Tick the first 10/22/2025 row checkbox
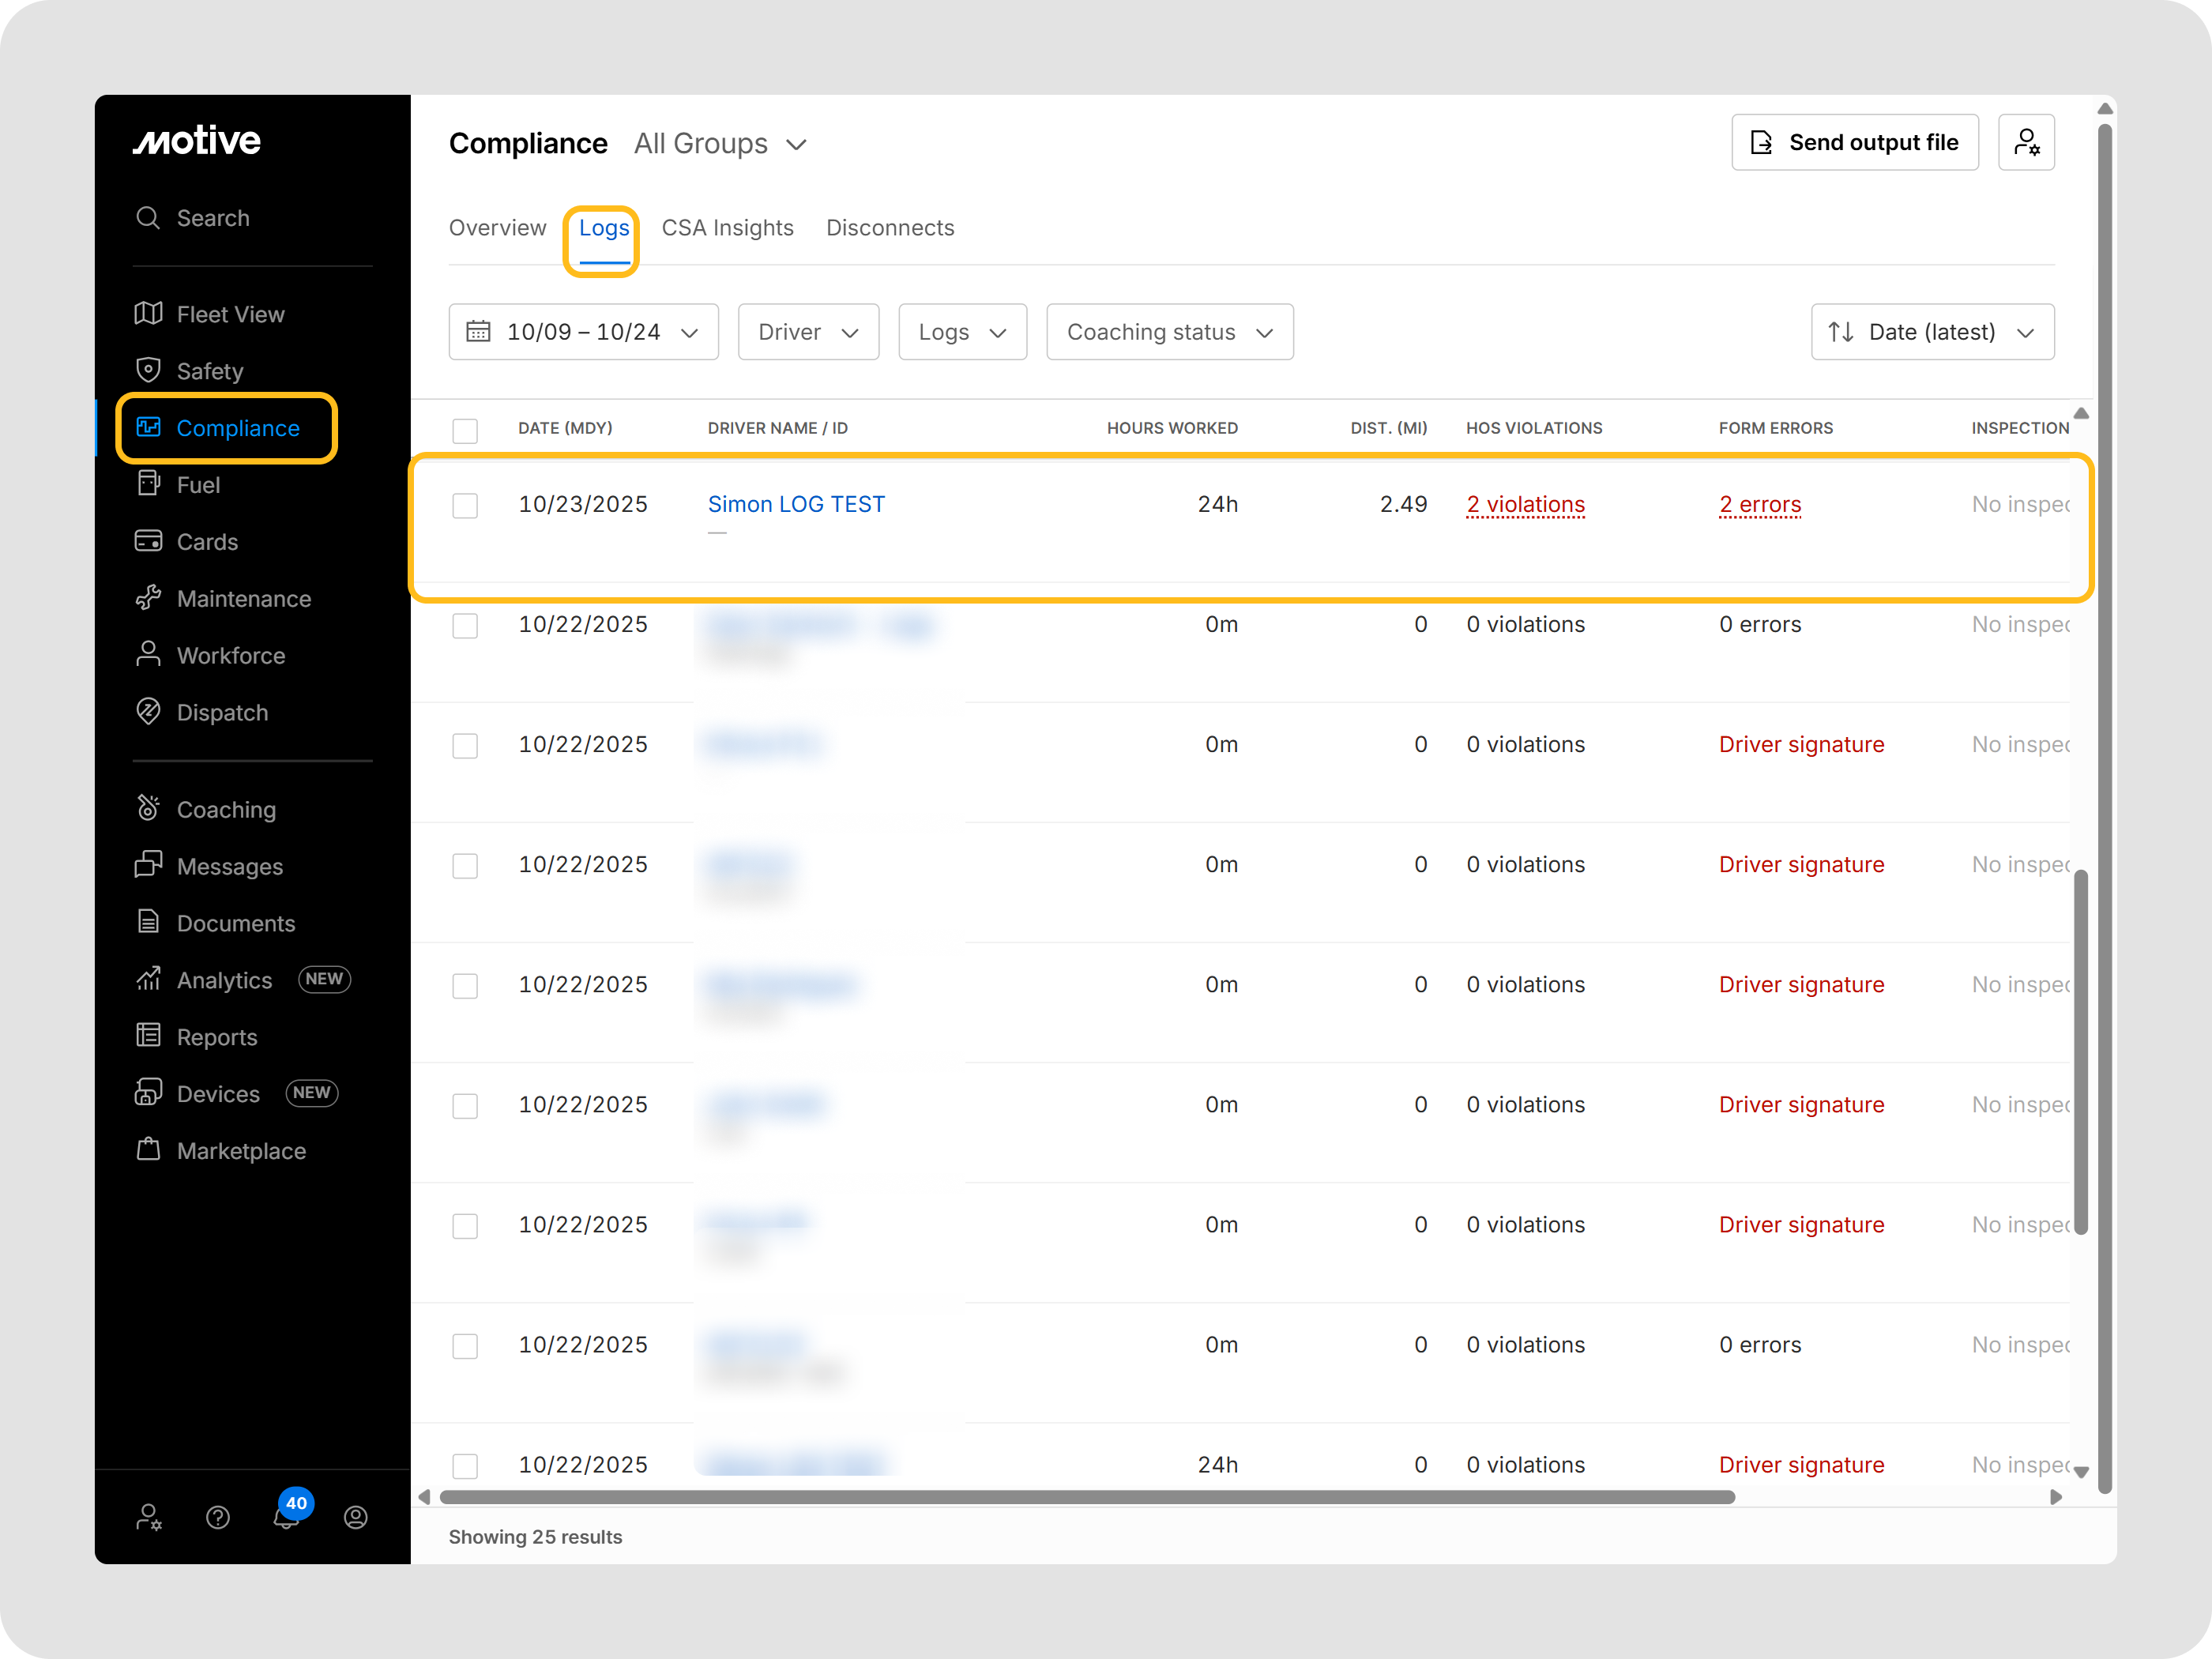This screenshot has width=2212, height=1659. click(x=465, y=625)
